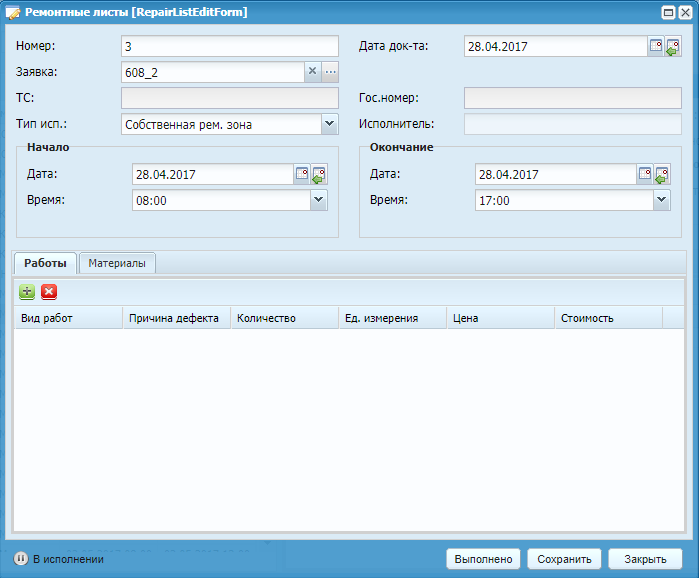699x578 pixels.
Task: Click the Гос.номер field
Action: coord(572,98)
